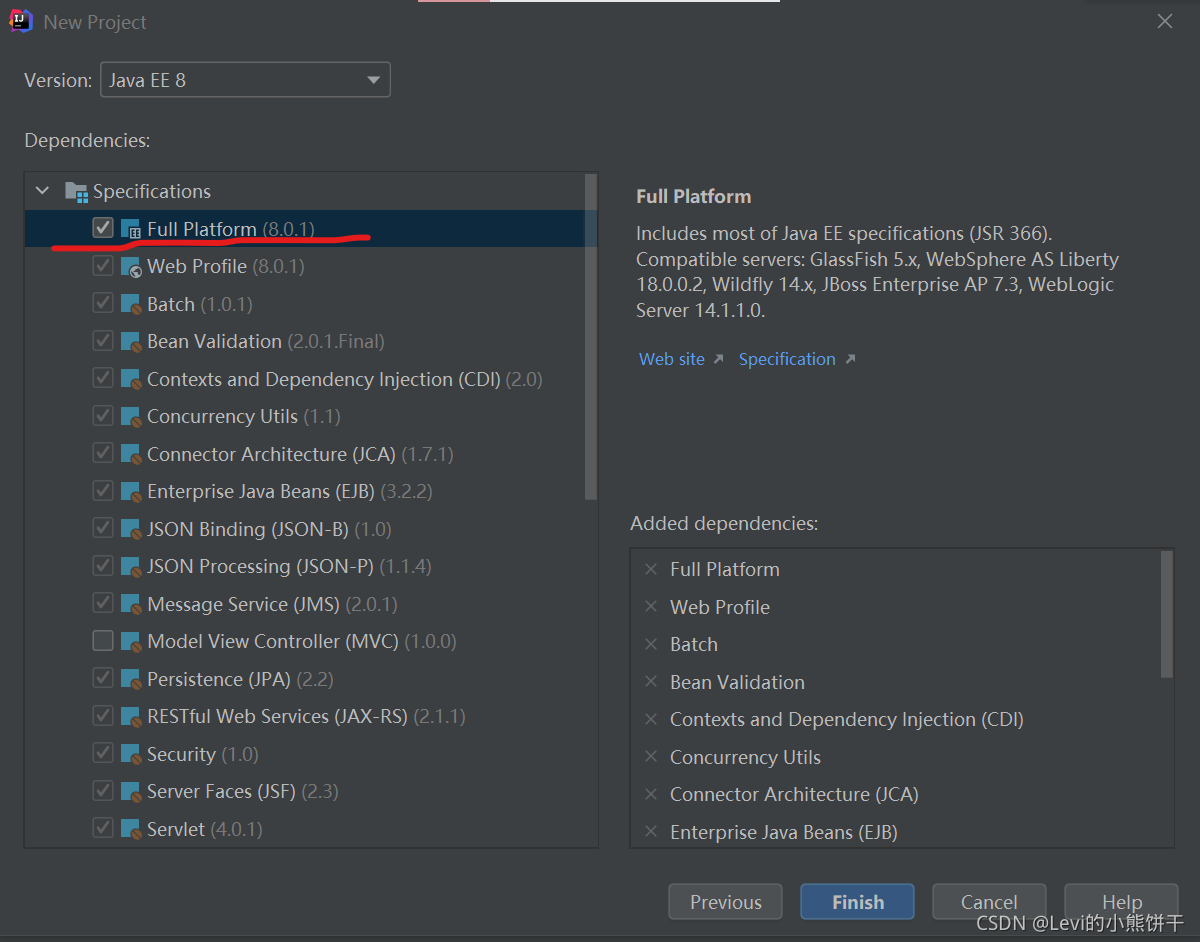Image resolution: width=1200 pixels, height=942 pixels.
Task: Toggle the Servlet checkbox
Action: (x=103, y=828)
